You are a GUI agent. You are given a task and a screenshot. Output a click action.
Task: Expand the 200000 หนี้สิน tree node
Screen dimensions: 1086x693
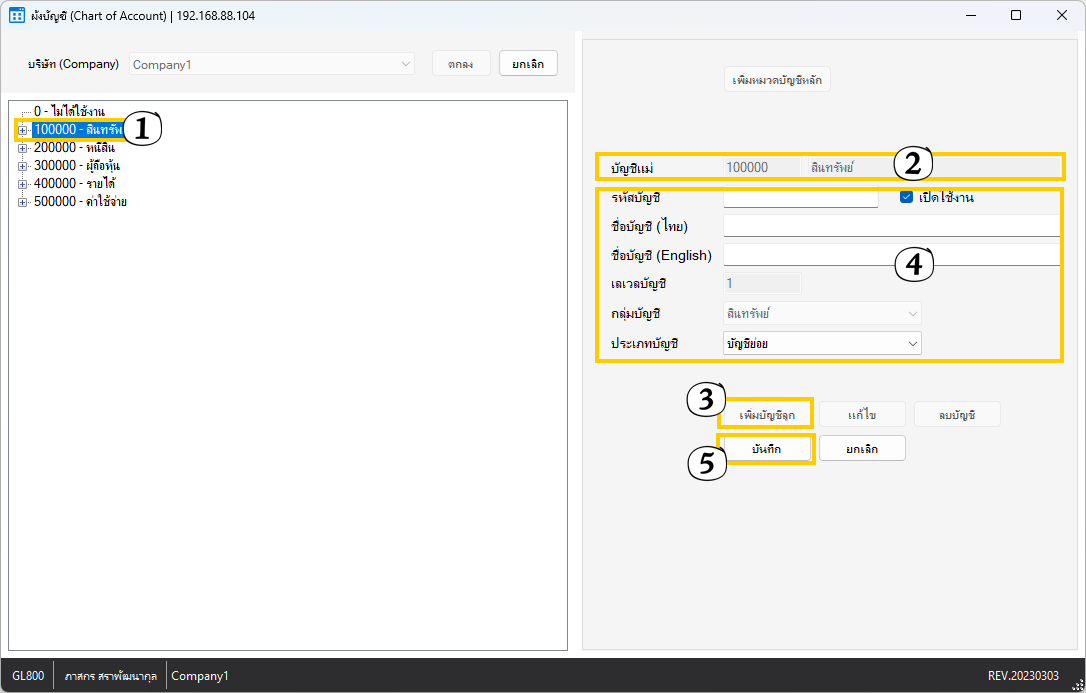click(22, 148)
